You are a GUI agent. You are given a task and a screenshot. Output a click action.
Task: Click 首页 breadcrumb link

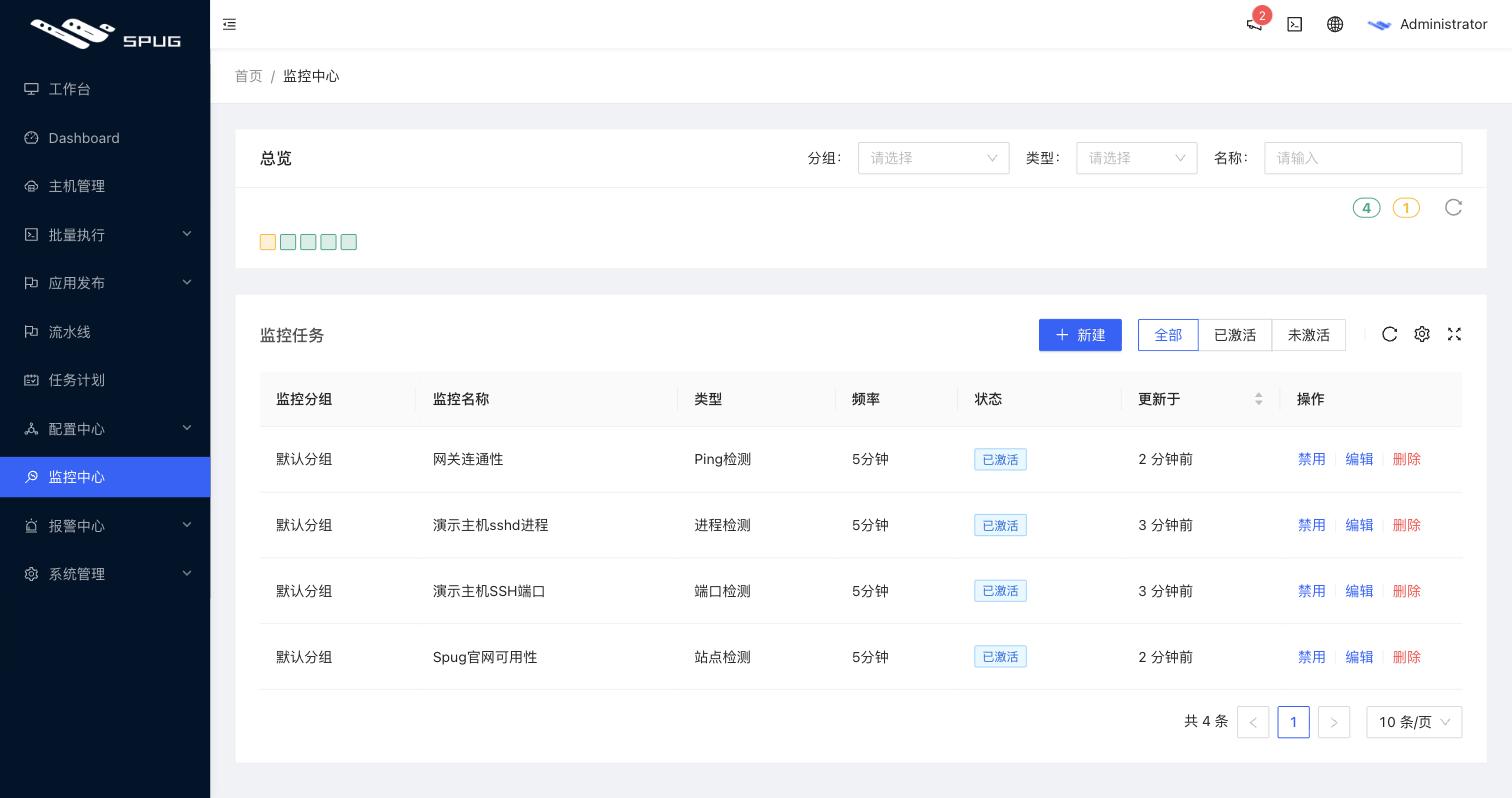click(x=249, y=76)
